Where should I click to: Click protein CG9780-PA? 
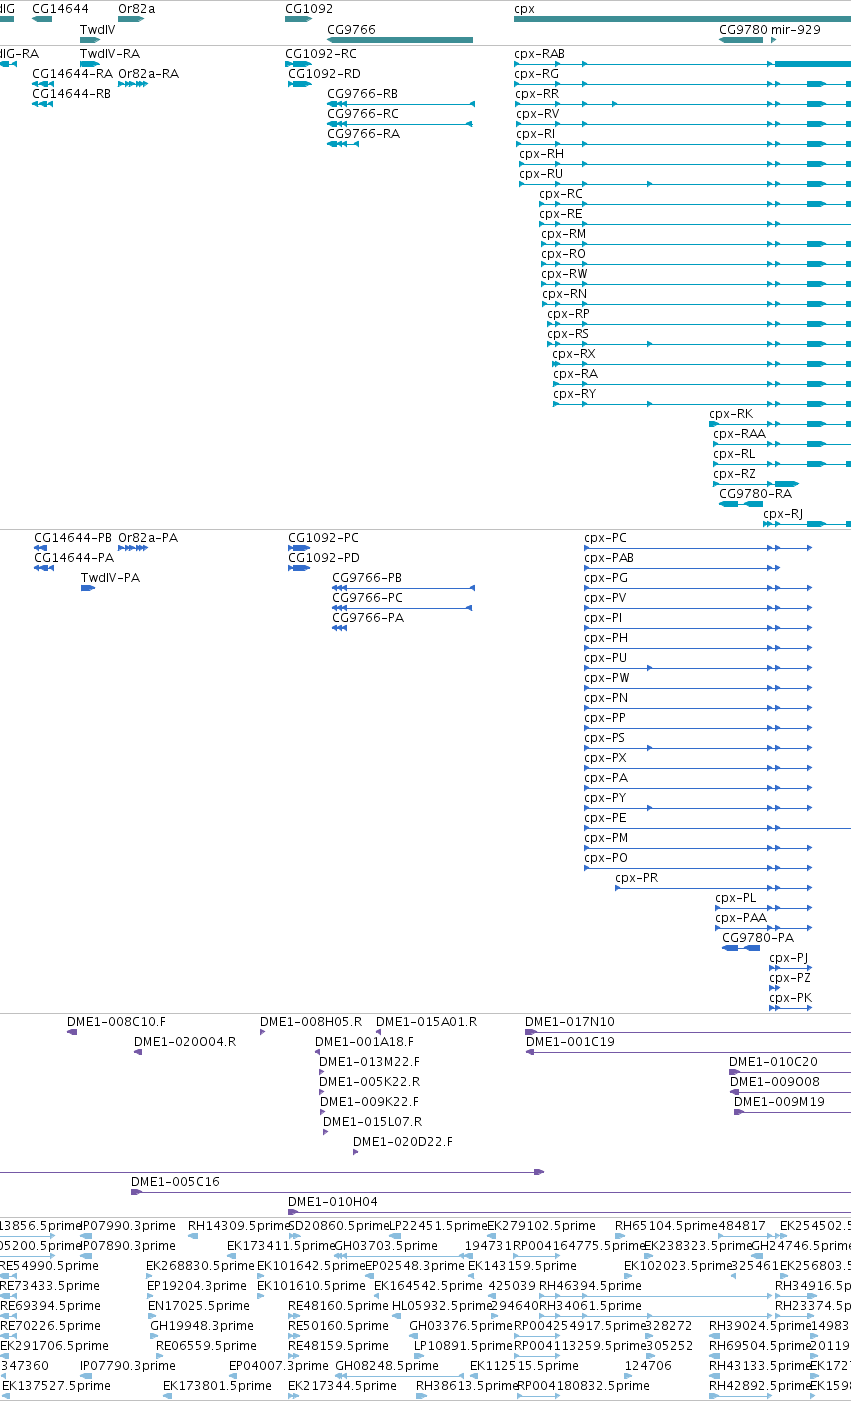point(758,938)
